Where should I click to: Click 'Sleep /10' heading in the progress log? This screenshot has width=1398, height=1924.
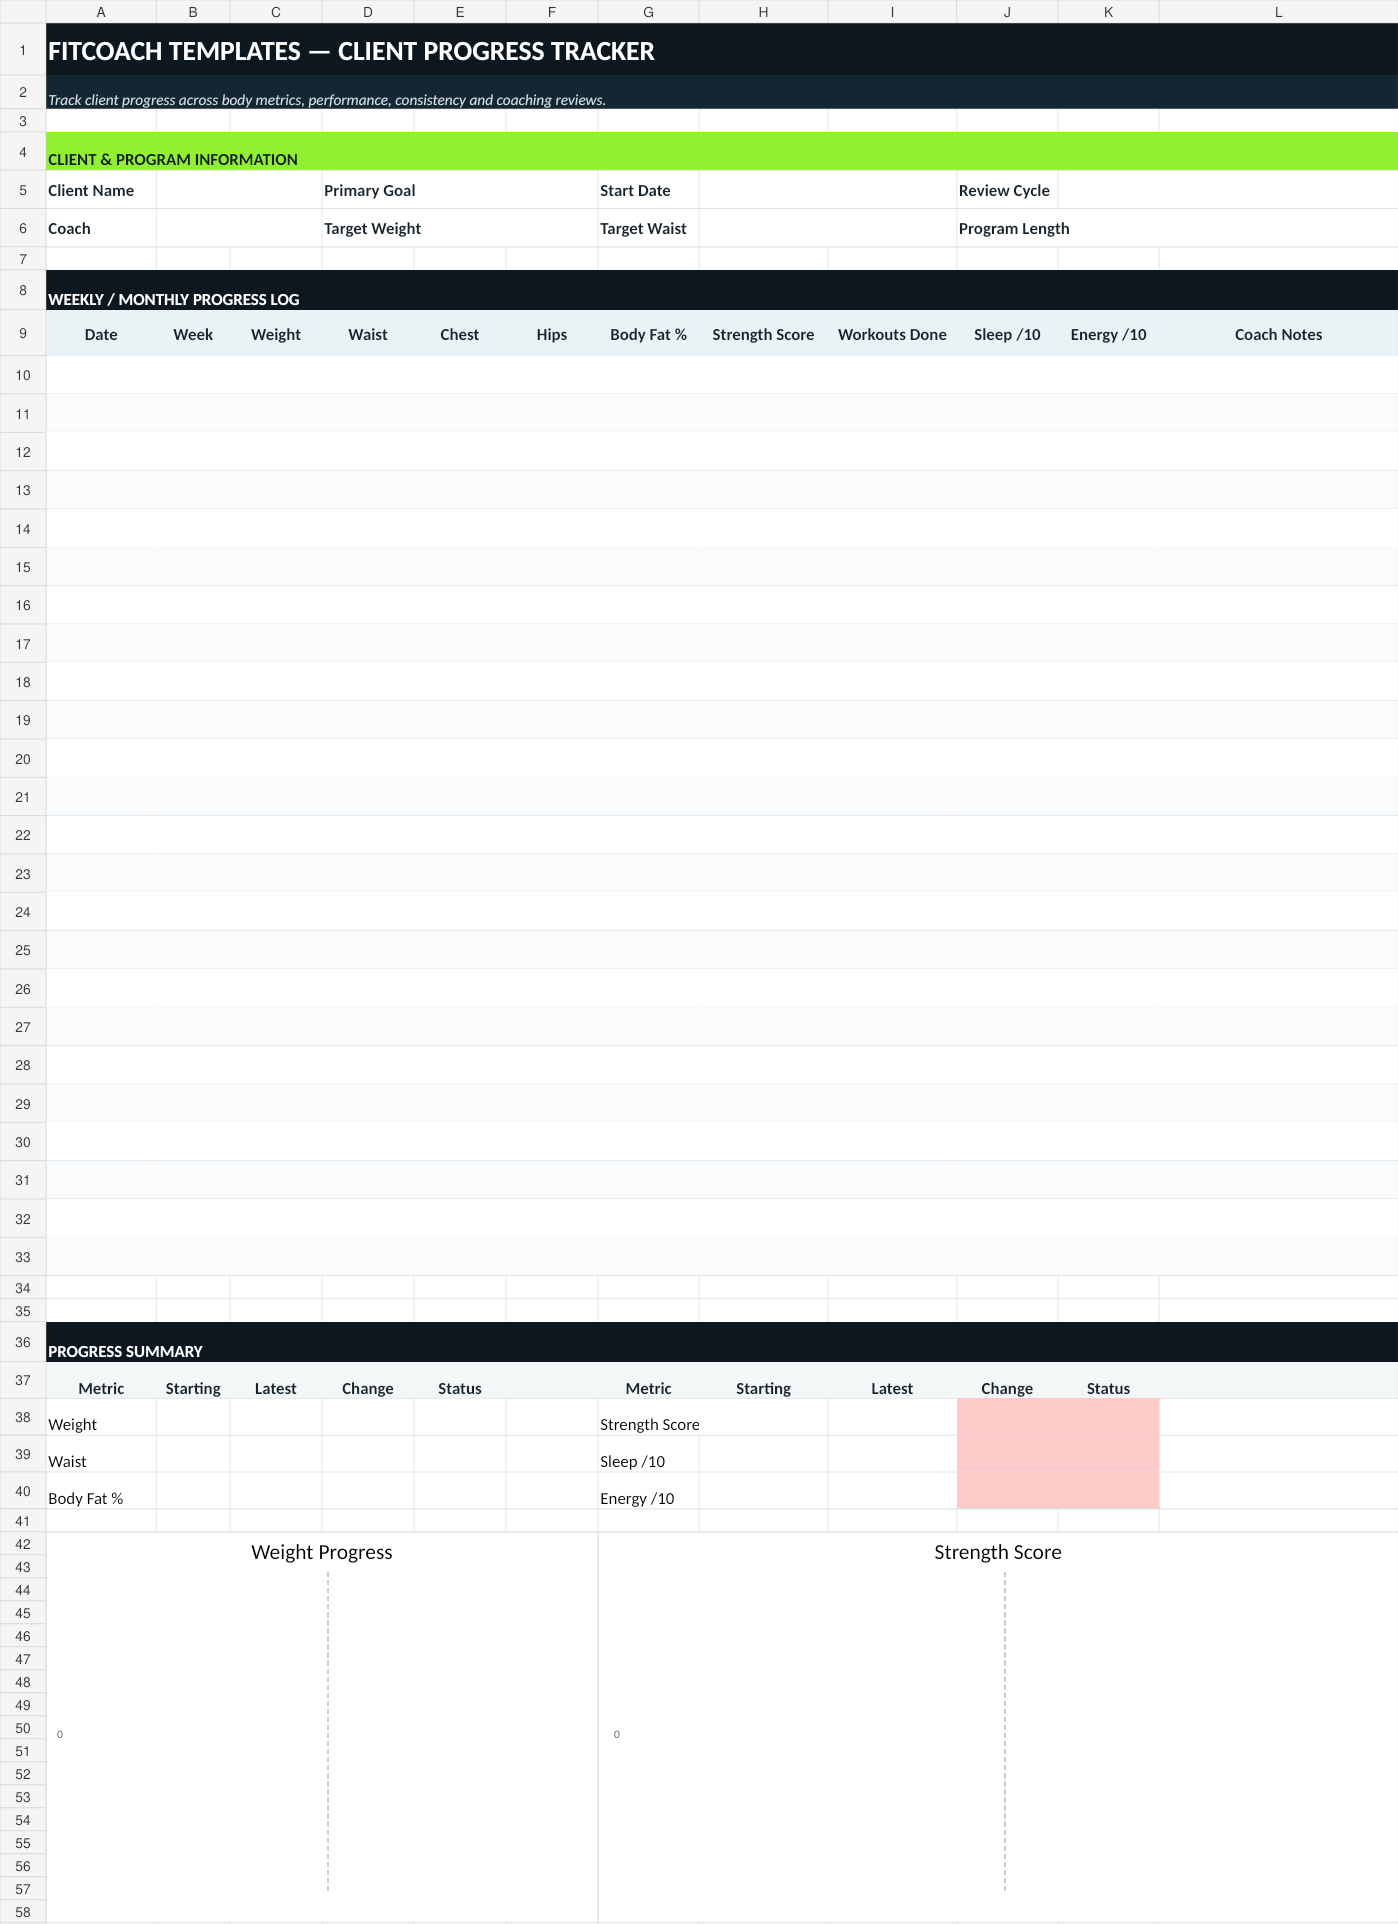click(x=1007, y=334)
